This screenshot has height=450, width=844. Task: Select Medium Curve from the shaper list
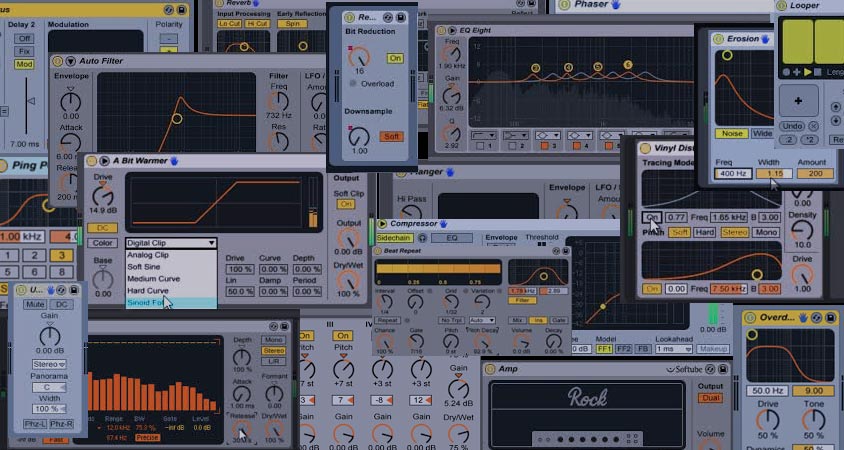click(171, 278)
